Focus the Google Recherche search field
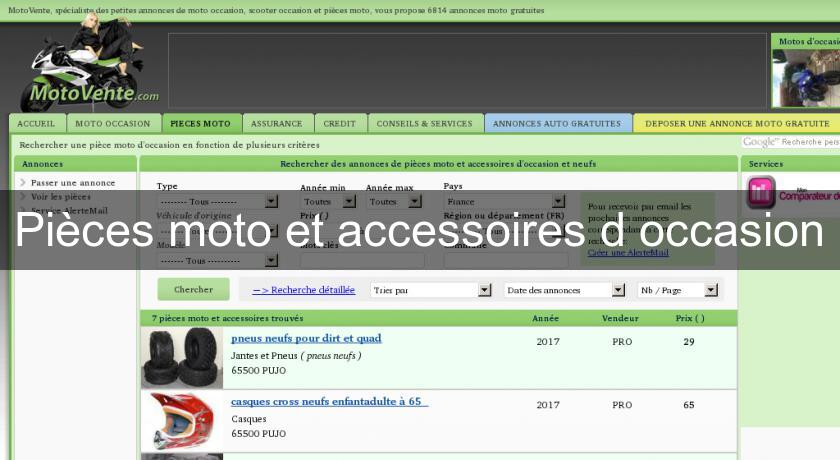This screenshot has width=840, height=460. (791, 142)
